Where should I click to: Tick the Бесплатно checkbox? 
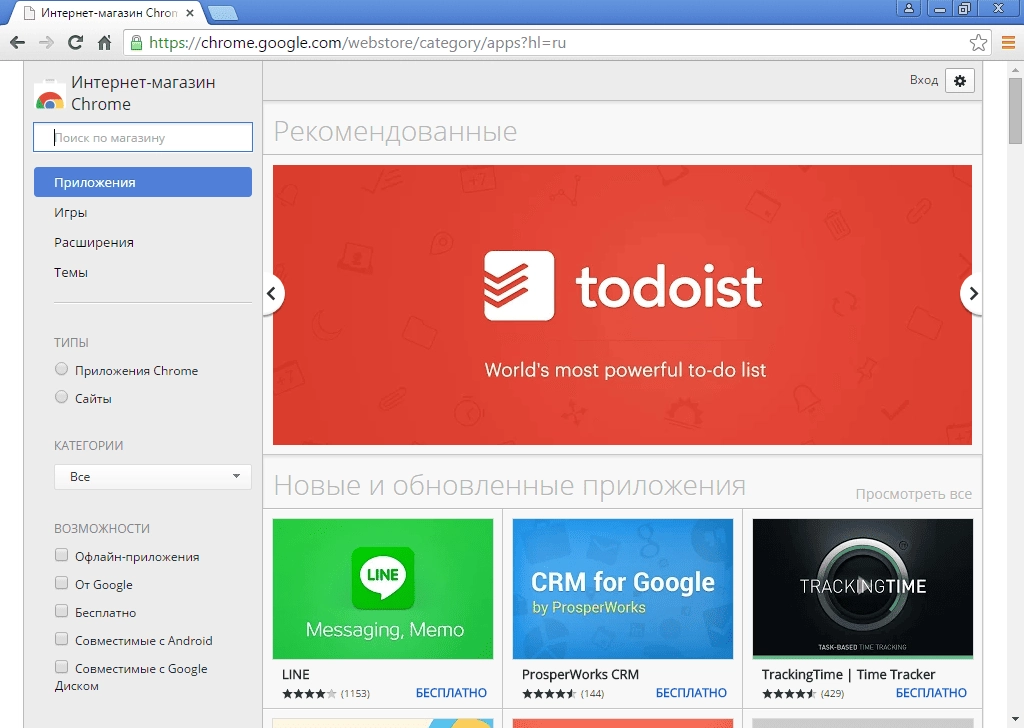[x=61, y=611]
